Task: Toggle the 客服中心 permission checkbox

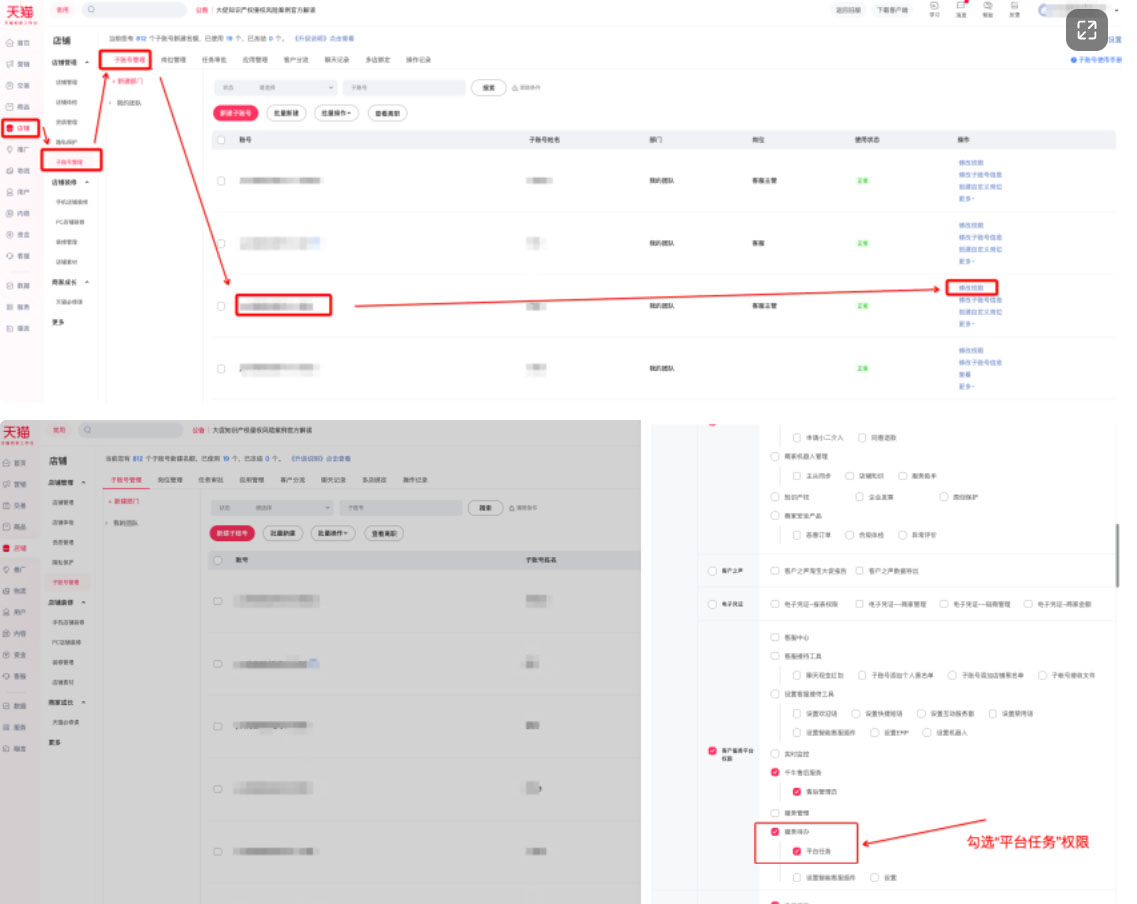Action: (774, 637)
